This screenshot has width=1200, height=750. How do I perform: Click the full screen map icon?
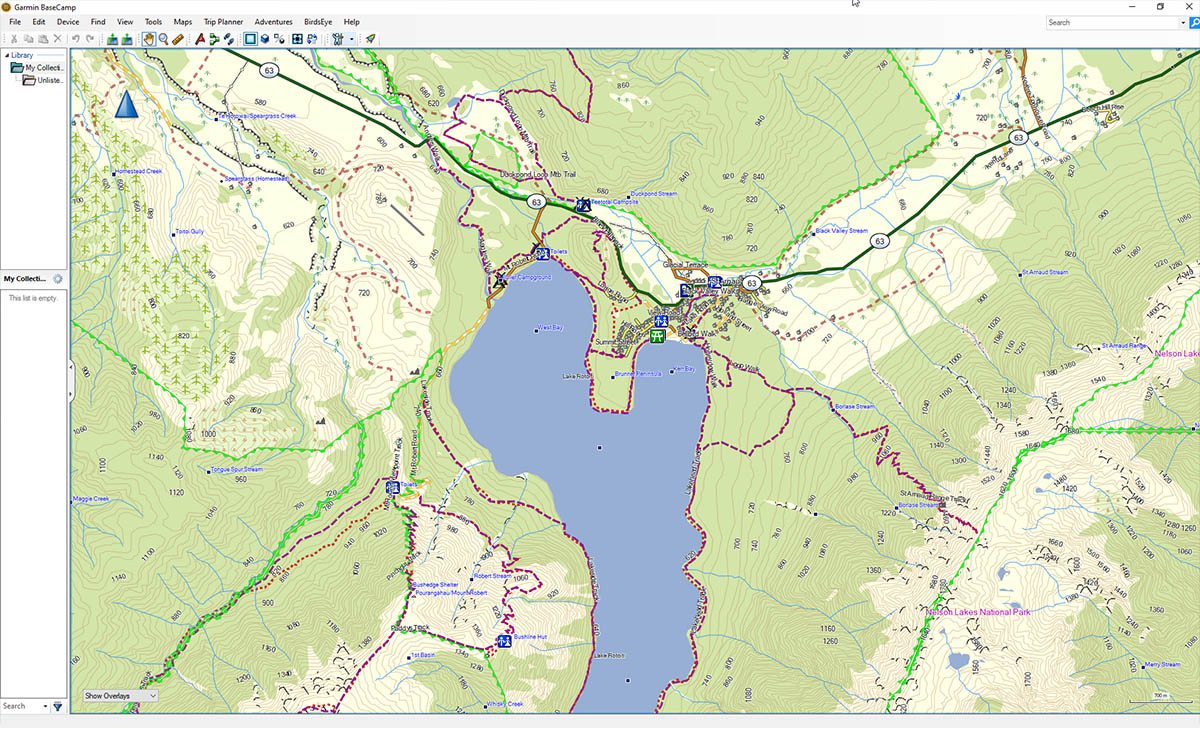pos(297,39)
